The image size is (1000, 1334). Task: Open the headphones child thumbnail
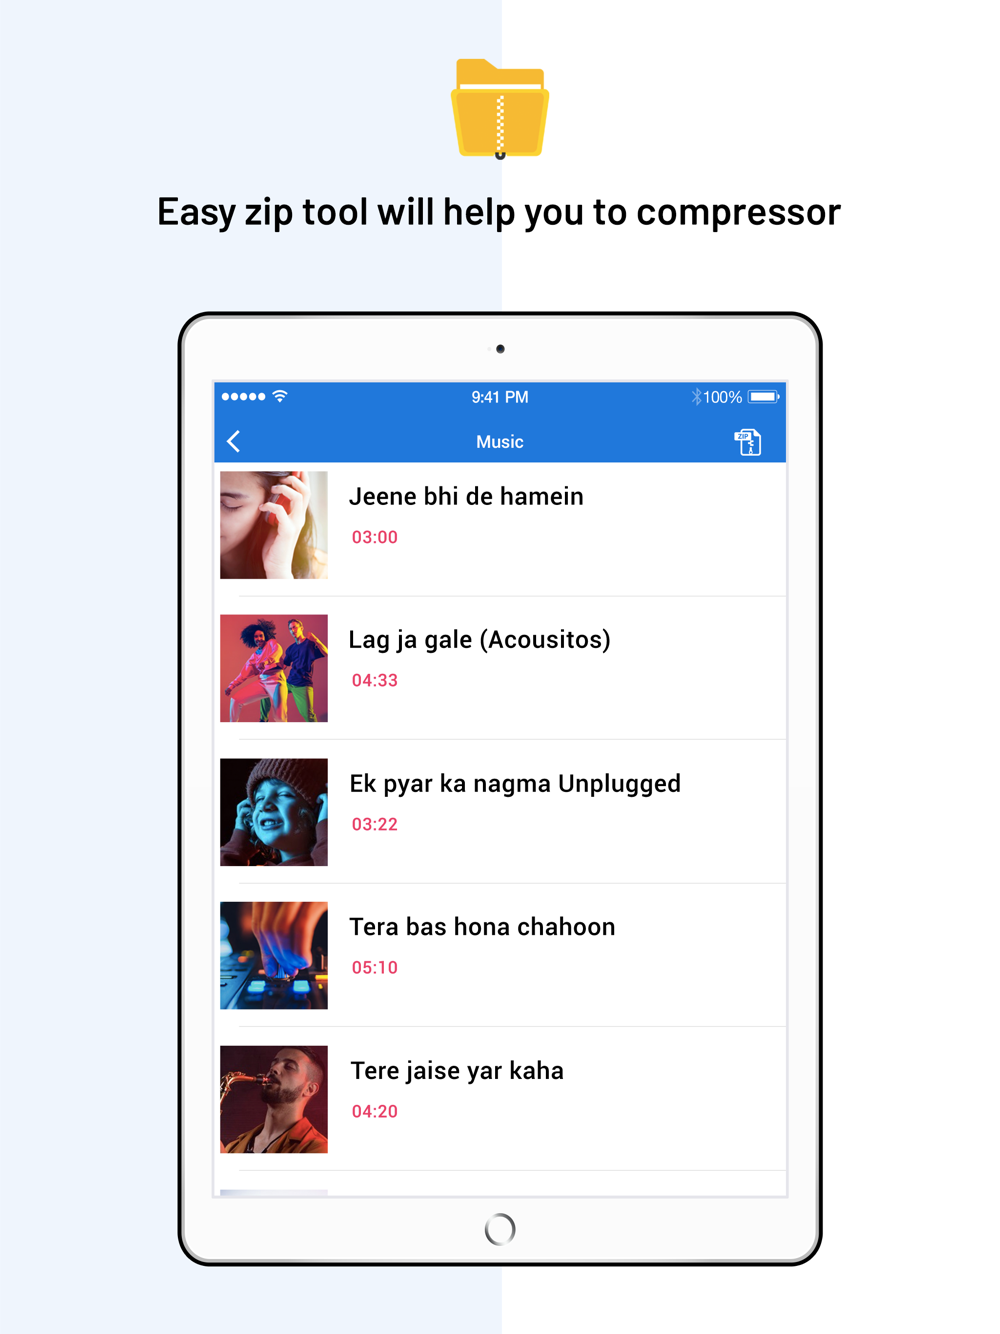(274, 812)
